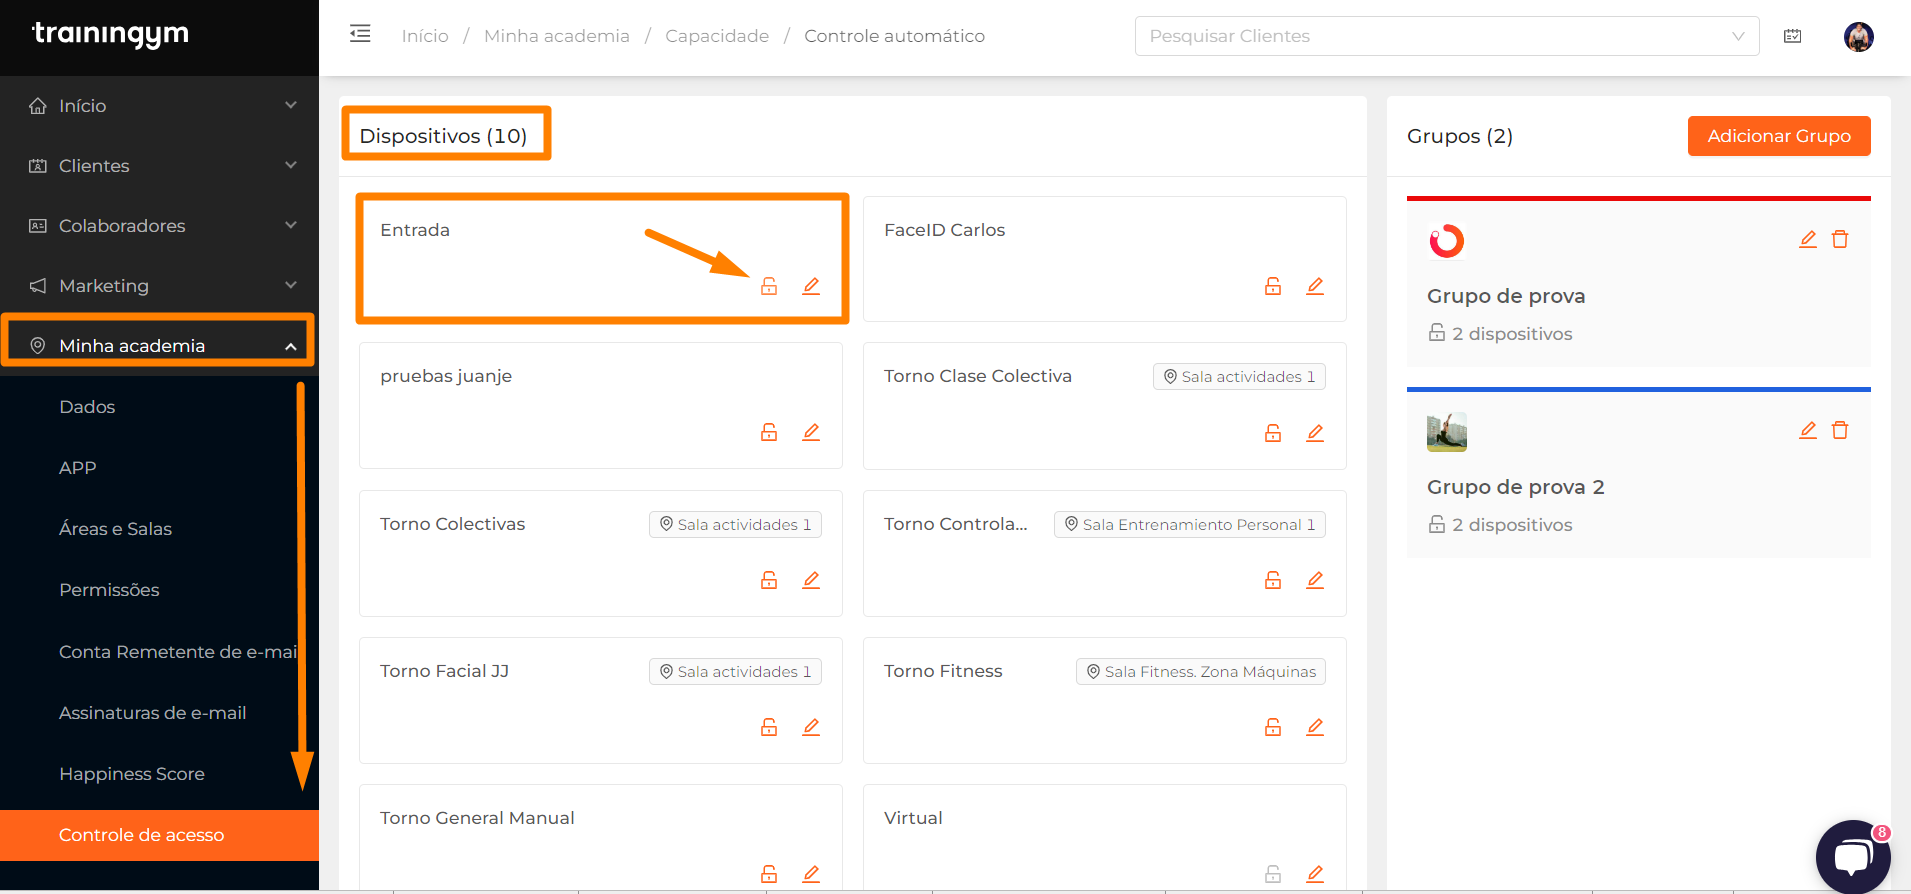Click the disabled lock icon on Virtual
The height and width of the screenshot is (894, 1911).
1273,874
